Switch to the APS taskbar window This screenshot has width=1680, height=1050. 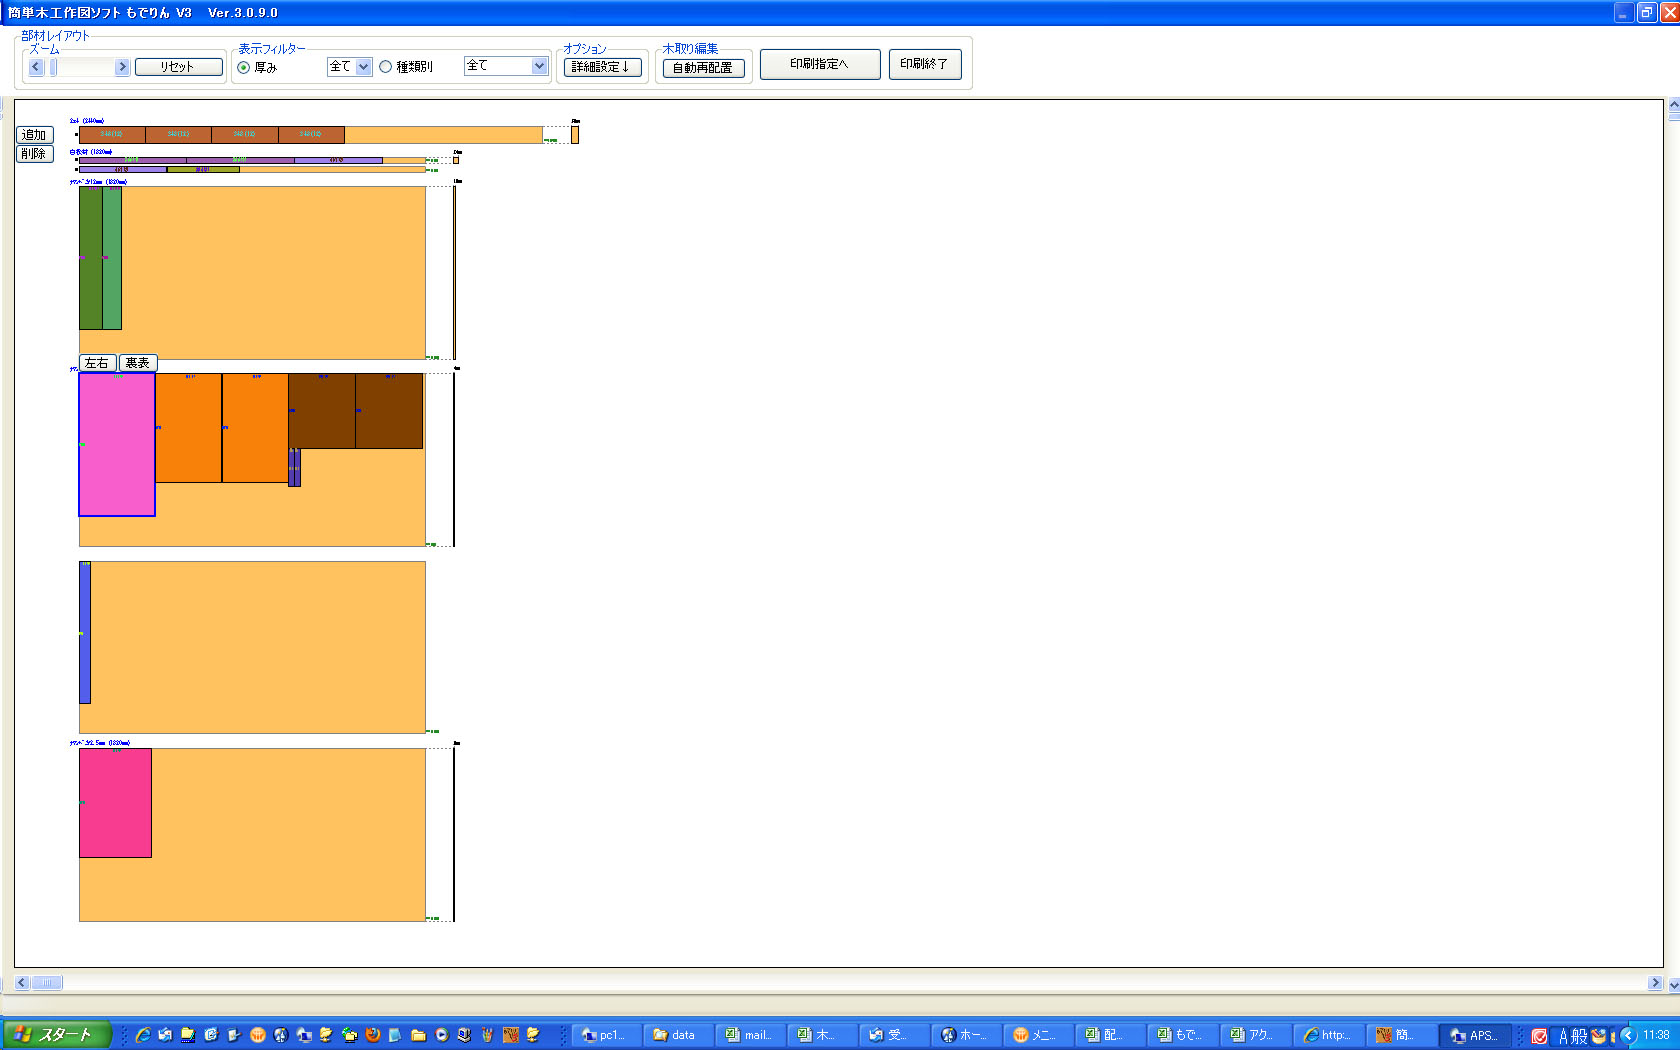point(1475,1035)
